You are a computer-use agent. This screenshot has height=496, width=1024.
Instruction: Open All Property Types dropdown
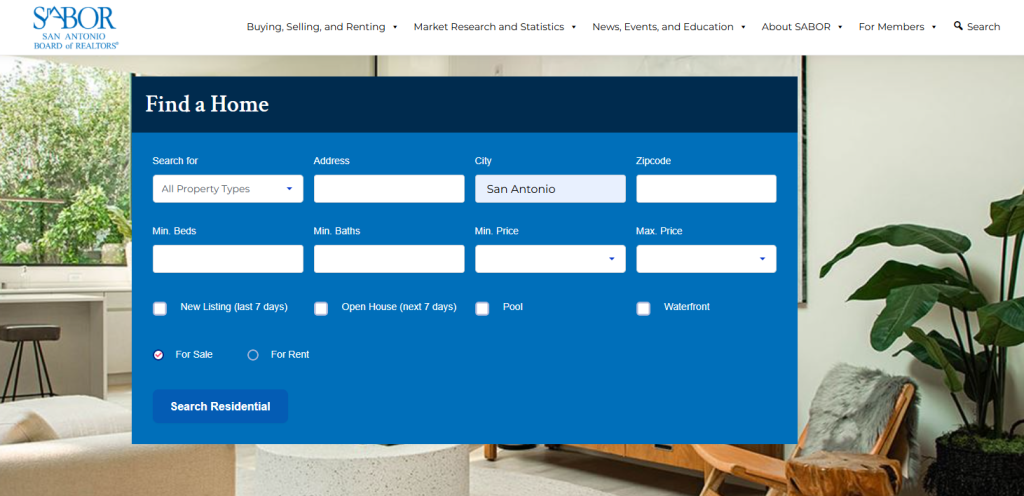pos(228,189)
